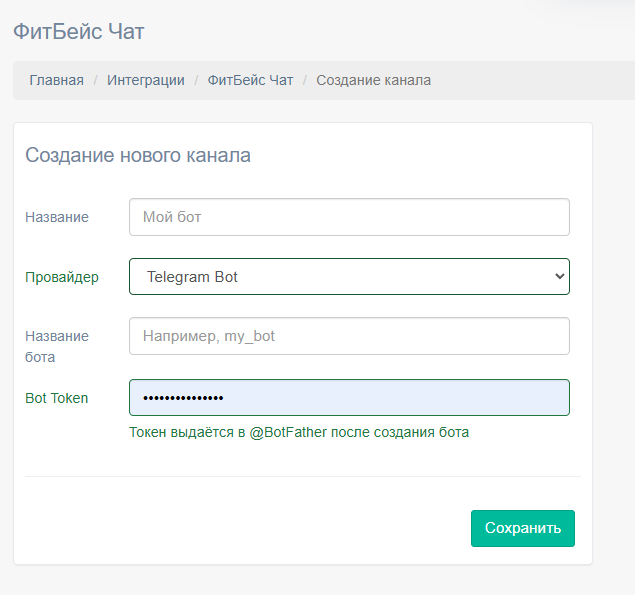Image resolution: width=635 pixels, height=595 pixels.
Task: Focus the bot name field with my_bot placeholder
Action: tap(349, 337)
